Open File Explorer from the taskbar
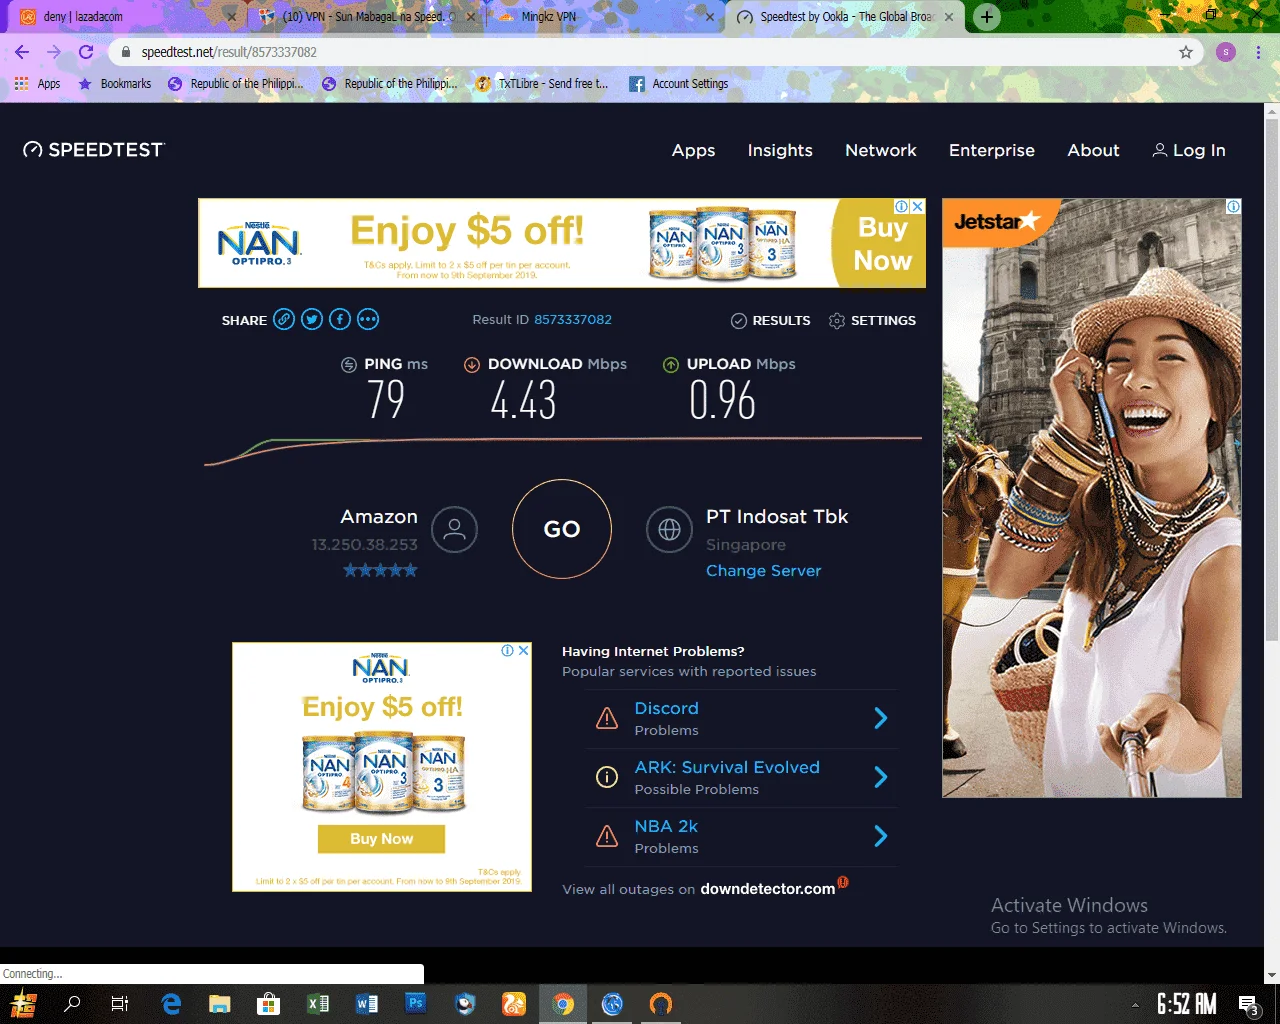The height and width of the screenshot is (1024, 1280). pos(220,1004)
